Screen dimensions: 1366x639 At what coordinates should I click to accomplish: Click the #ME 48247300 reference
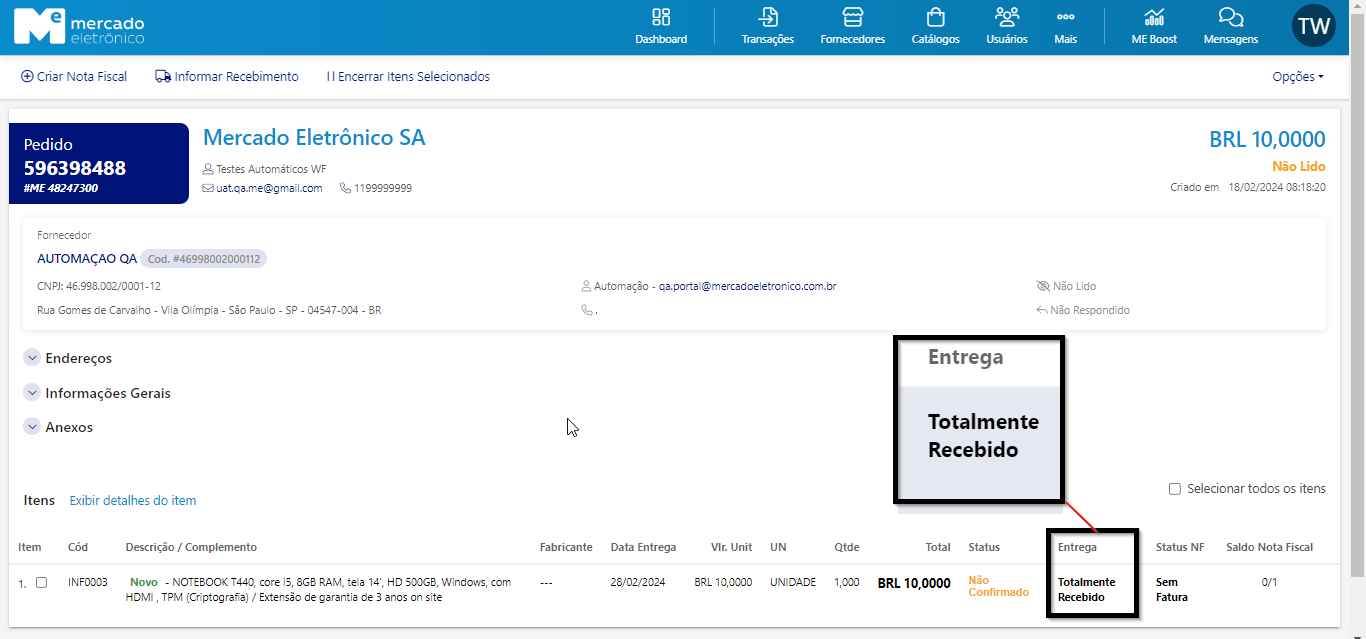61,188
